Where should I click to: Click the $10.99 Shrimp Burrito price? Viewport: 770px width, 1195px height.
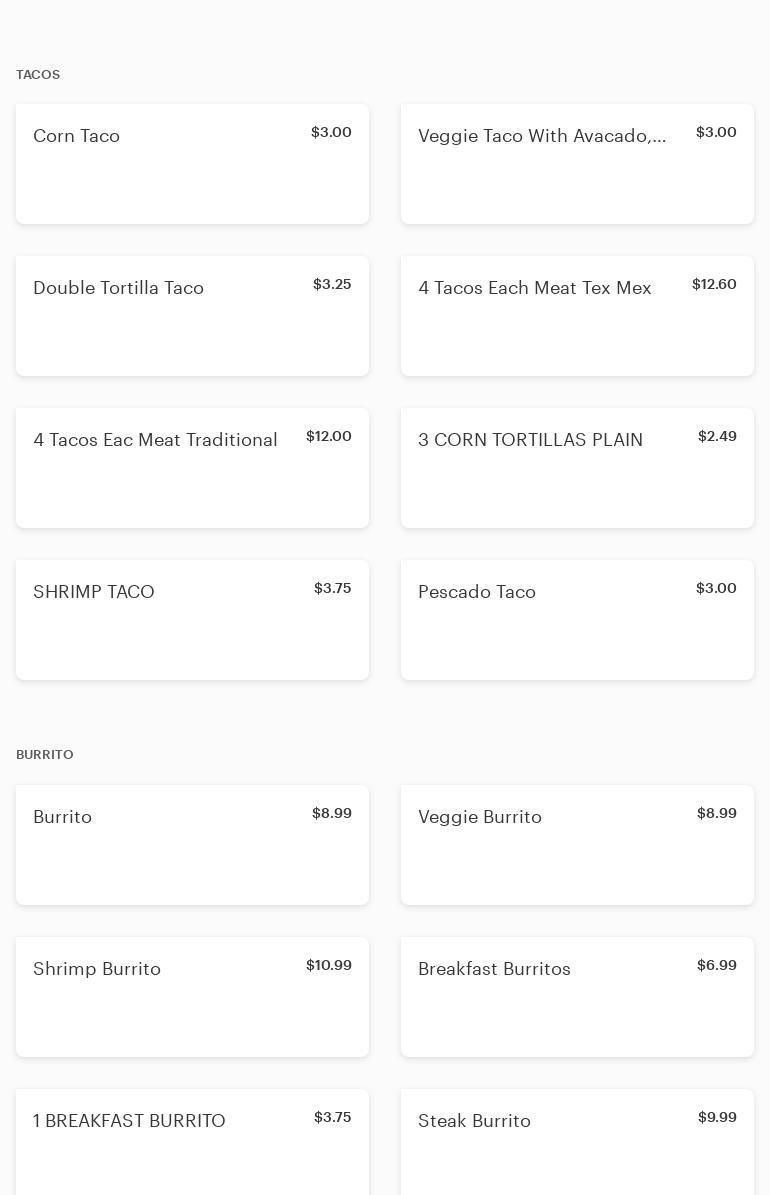328,966
